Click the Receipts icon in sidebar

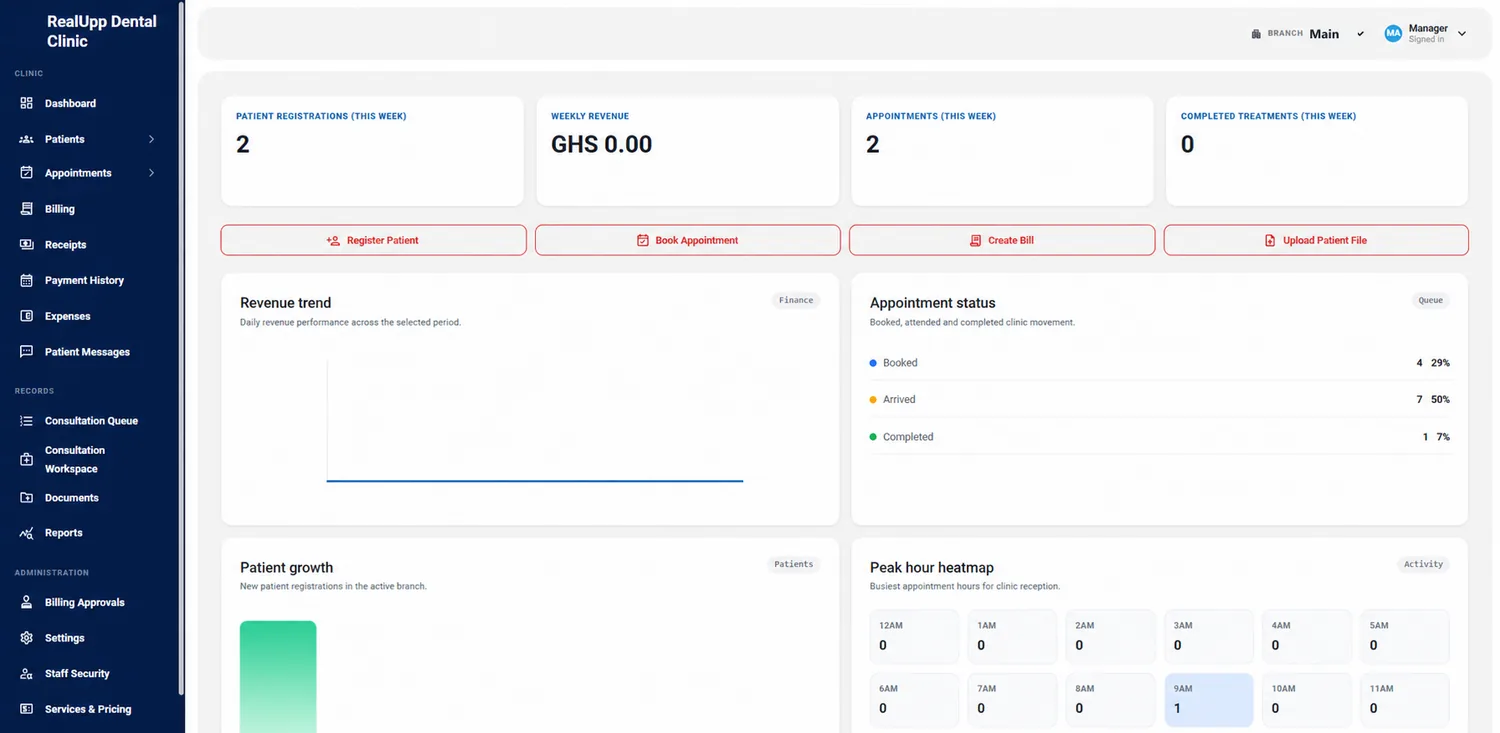click(x=27, y=245)
